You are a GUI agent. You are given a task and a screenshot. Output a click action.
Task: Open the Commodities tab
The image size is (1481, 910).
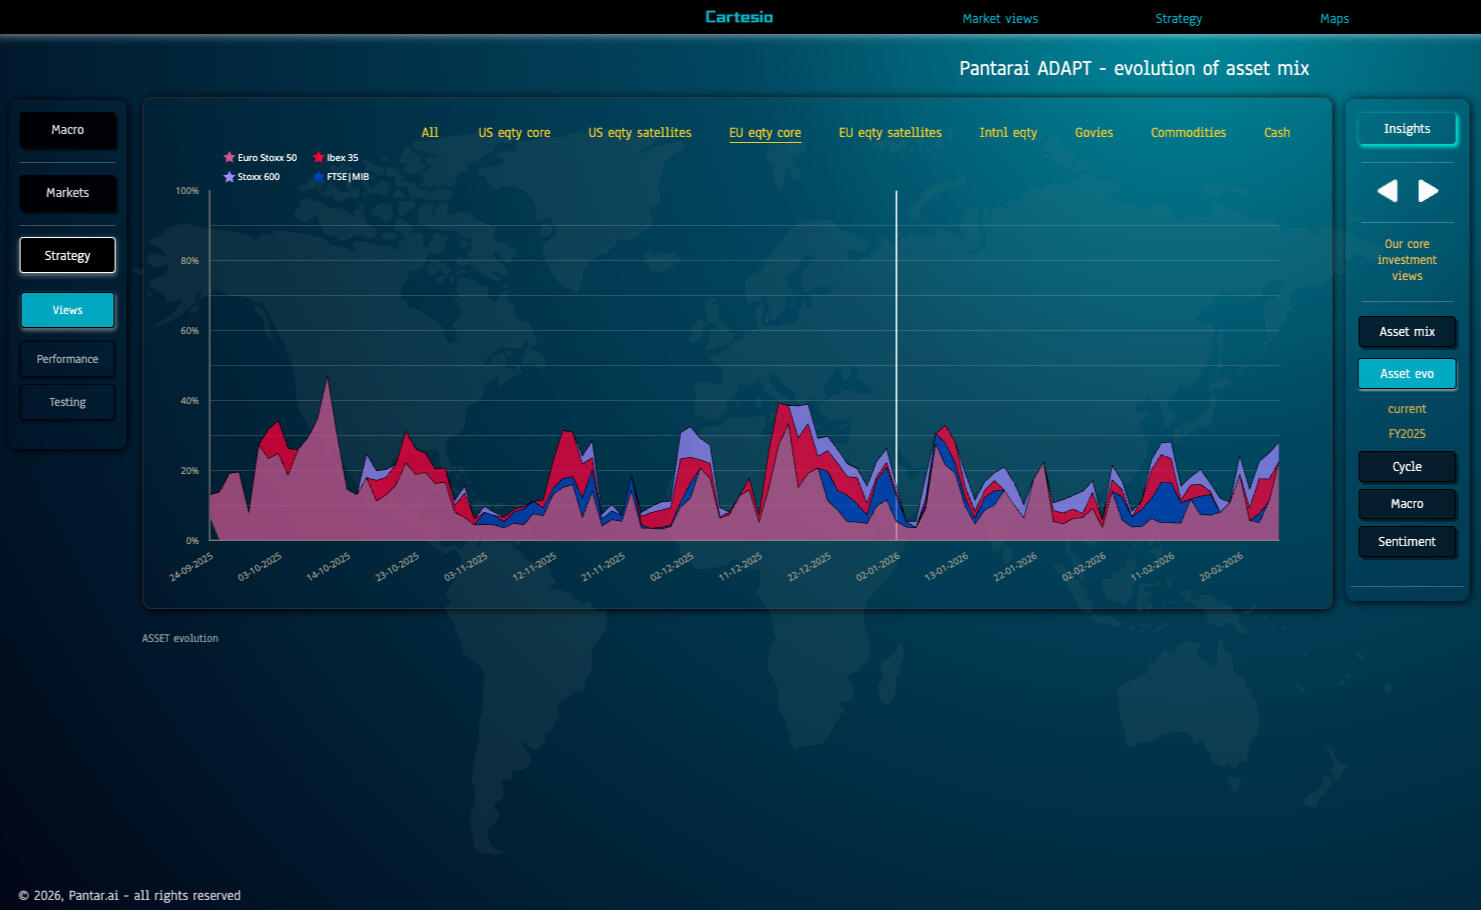(1188, 133)
